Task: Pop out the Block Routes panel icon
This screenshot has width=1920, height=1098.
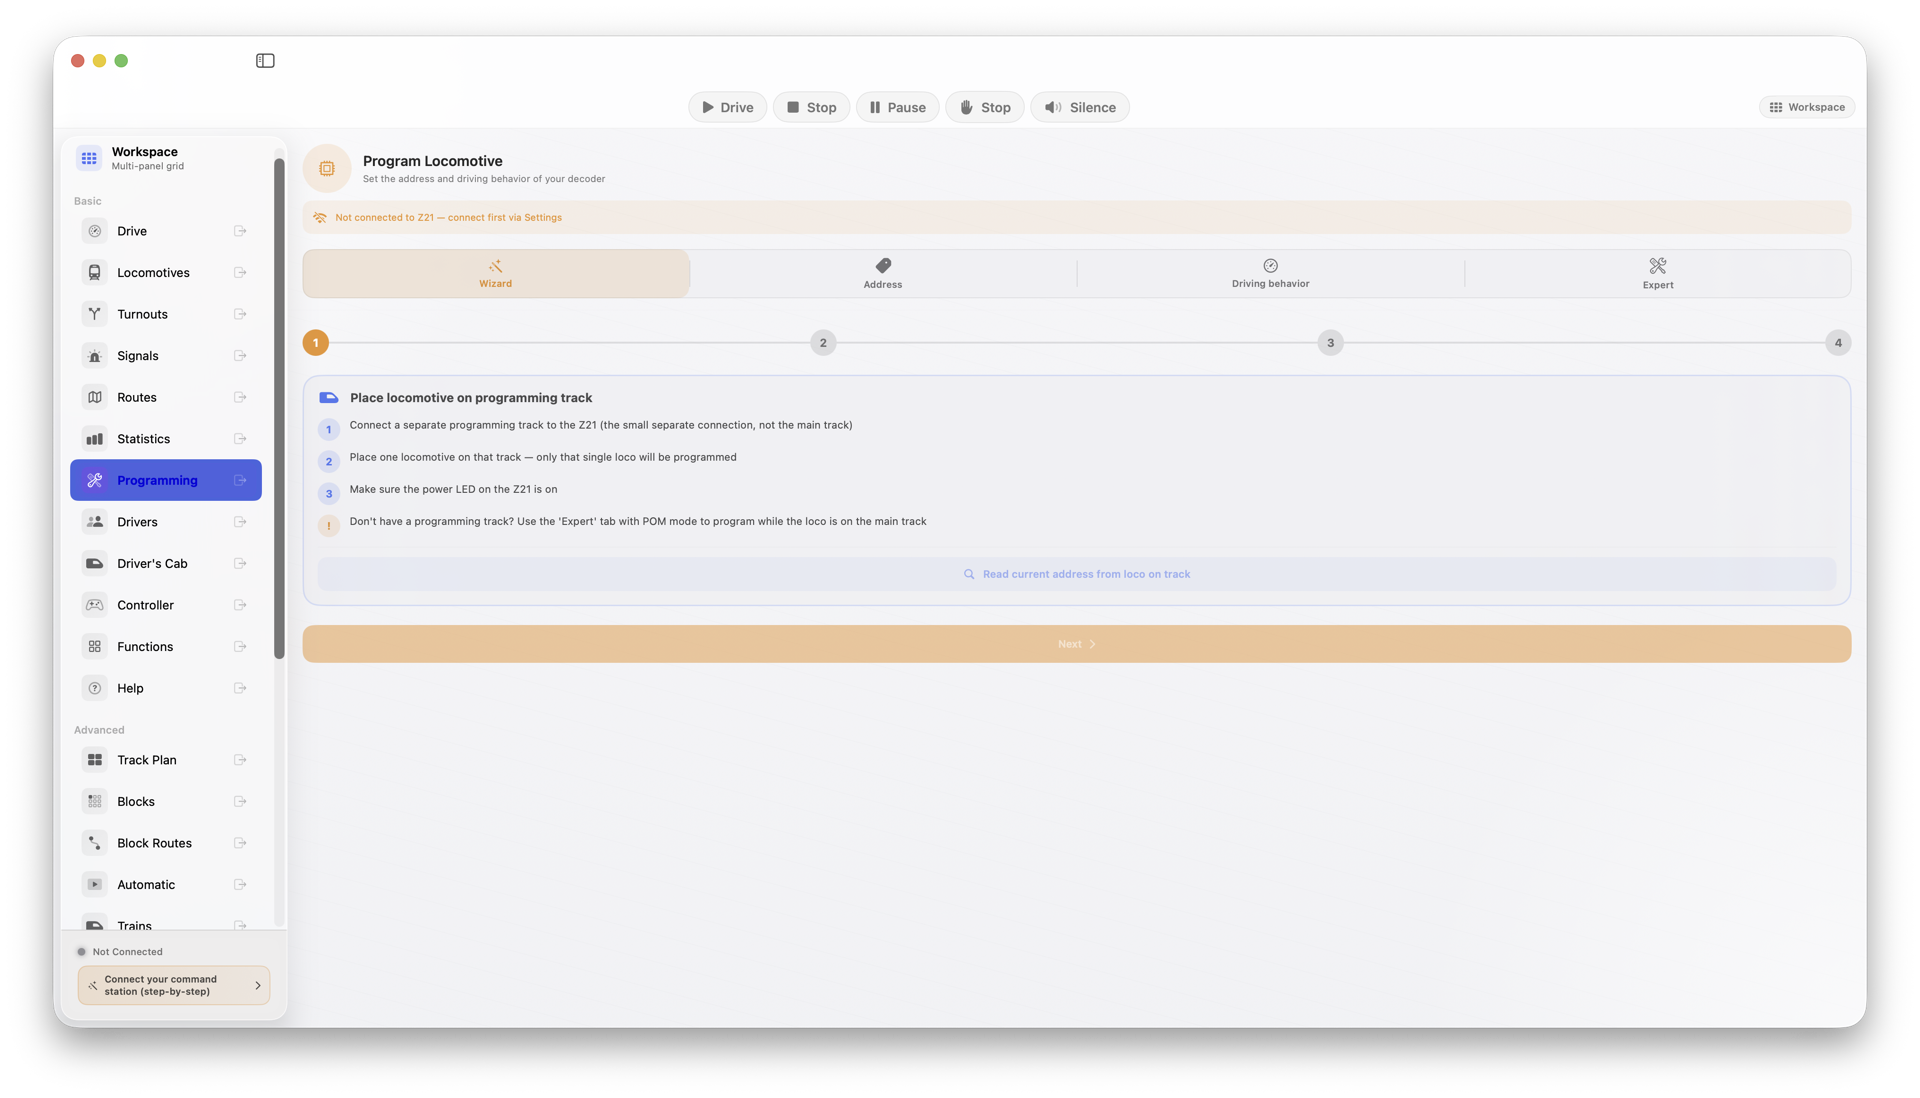Action: pyautogui.click(x=240, y=843)
